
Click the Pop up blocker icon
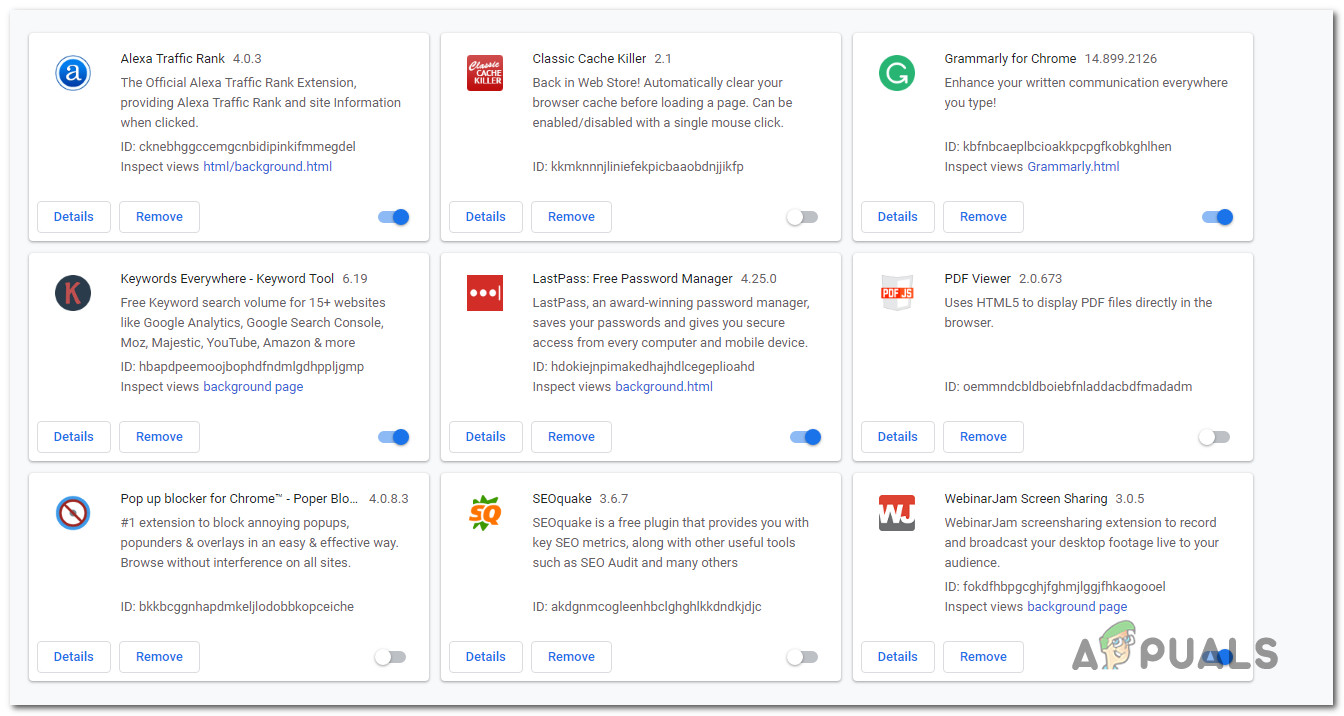click(73, 513)
